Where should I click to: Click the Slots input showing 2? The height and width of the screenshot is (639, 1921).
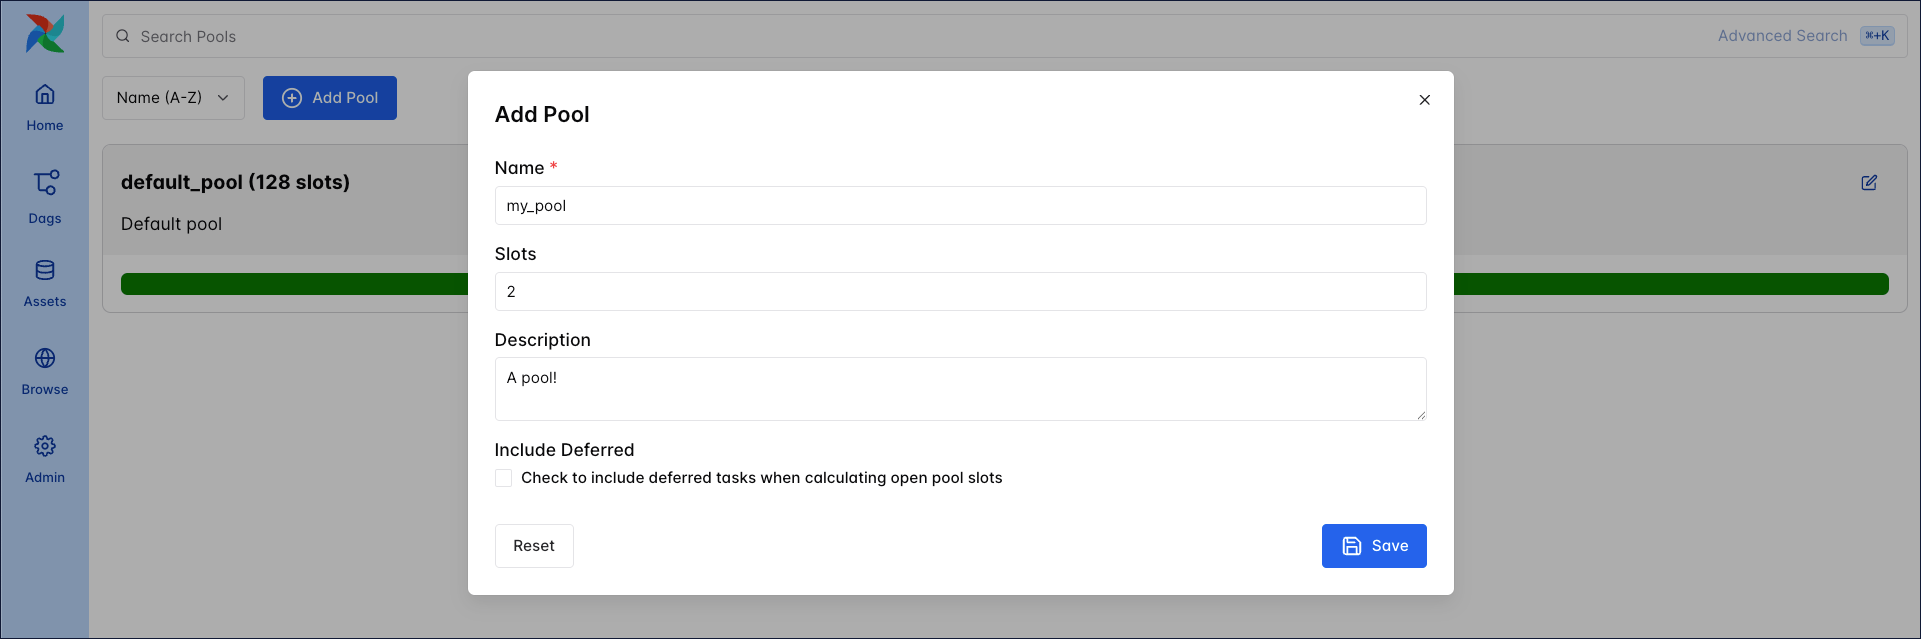click(x=959, y=291)
